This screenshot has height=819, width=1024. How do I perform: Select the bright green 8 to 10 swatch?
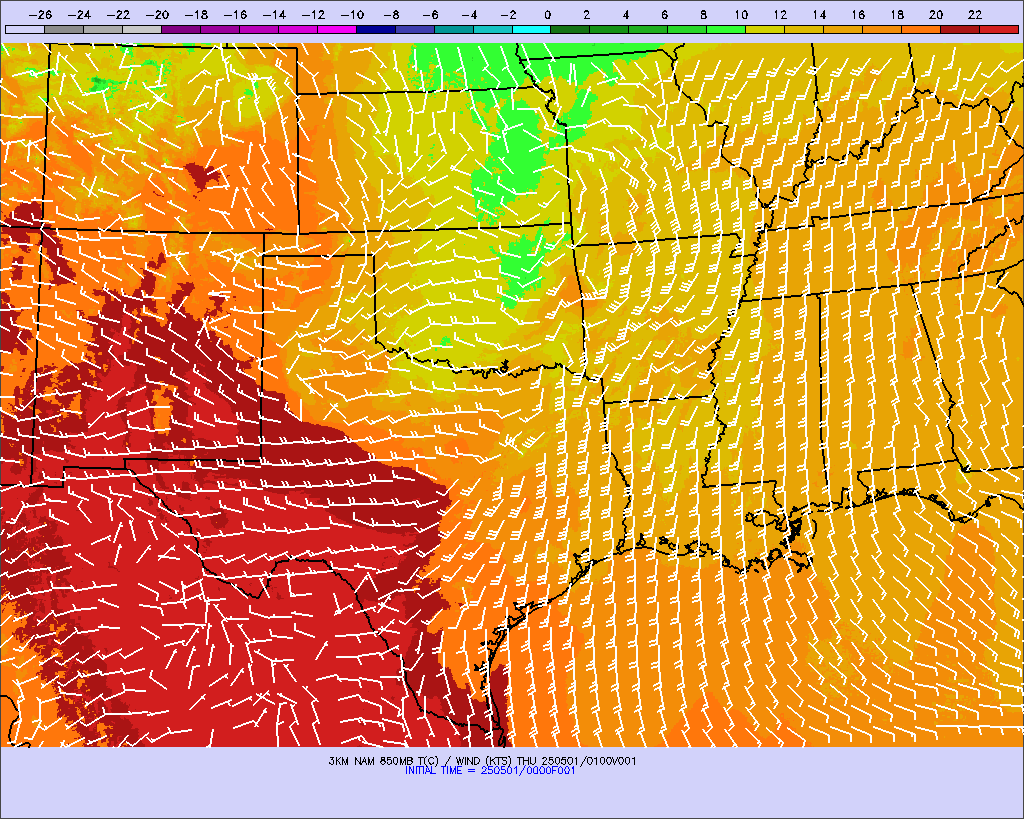pos(727,29)
